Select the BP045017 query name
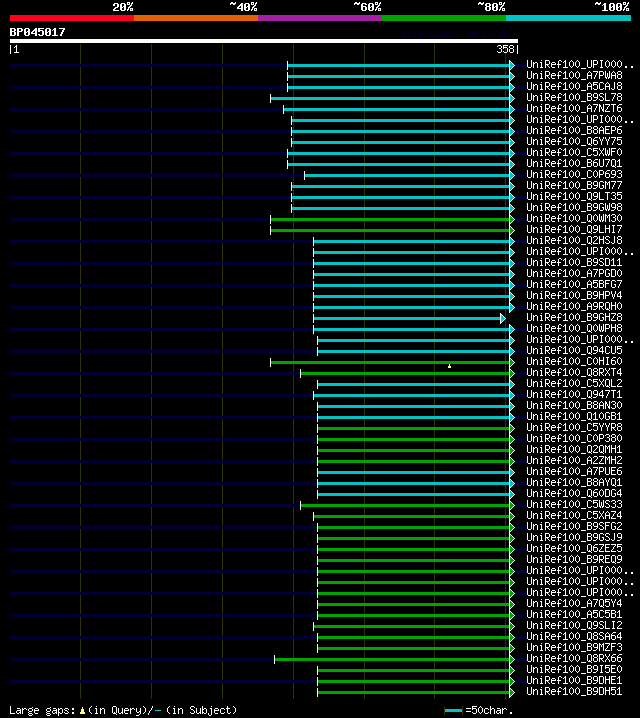Image resolution: width=640 pixels, height=718 pixels. [38, 32]
